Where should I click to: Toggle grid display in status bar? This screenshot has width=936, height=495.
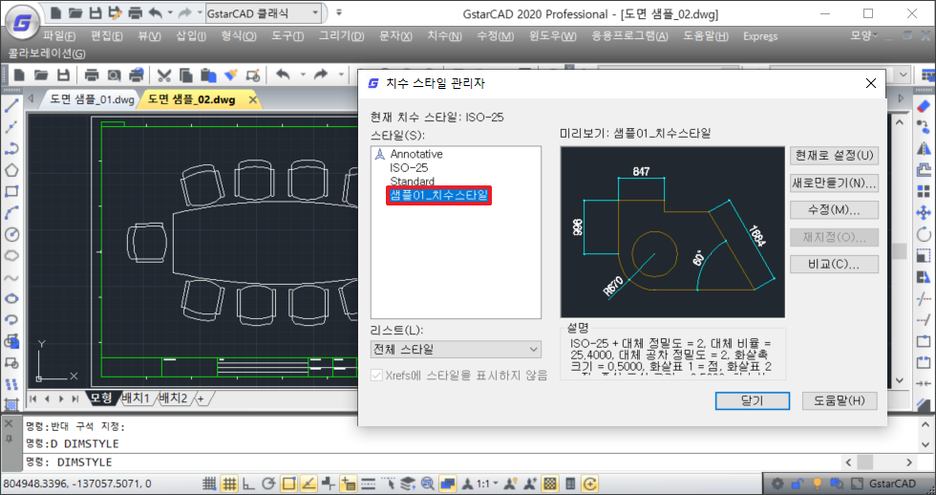[230, 484]
